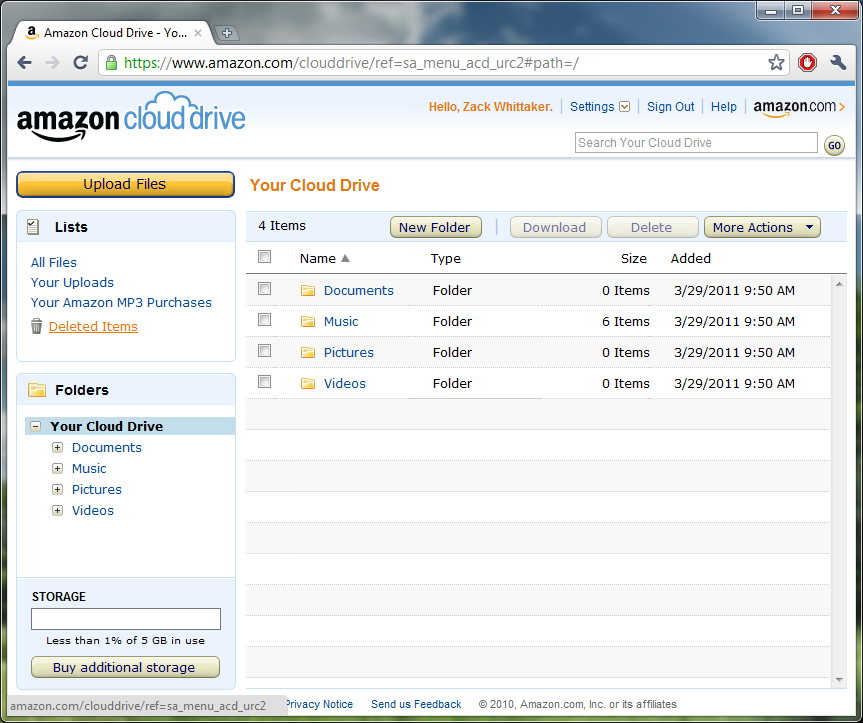Open the Documents folder link in file list
The height and width of the screenshot is (723, 863).
[x=358, y=291]
